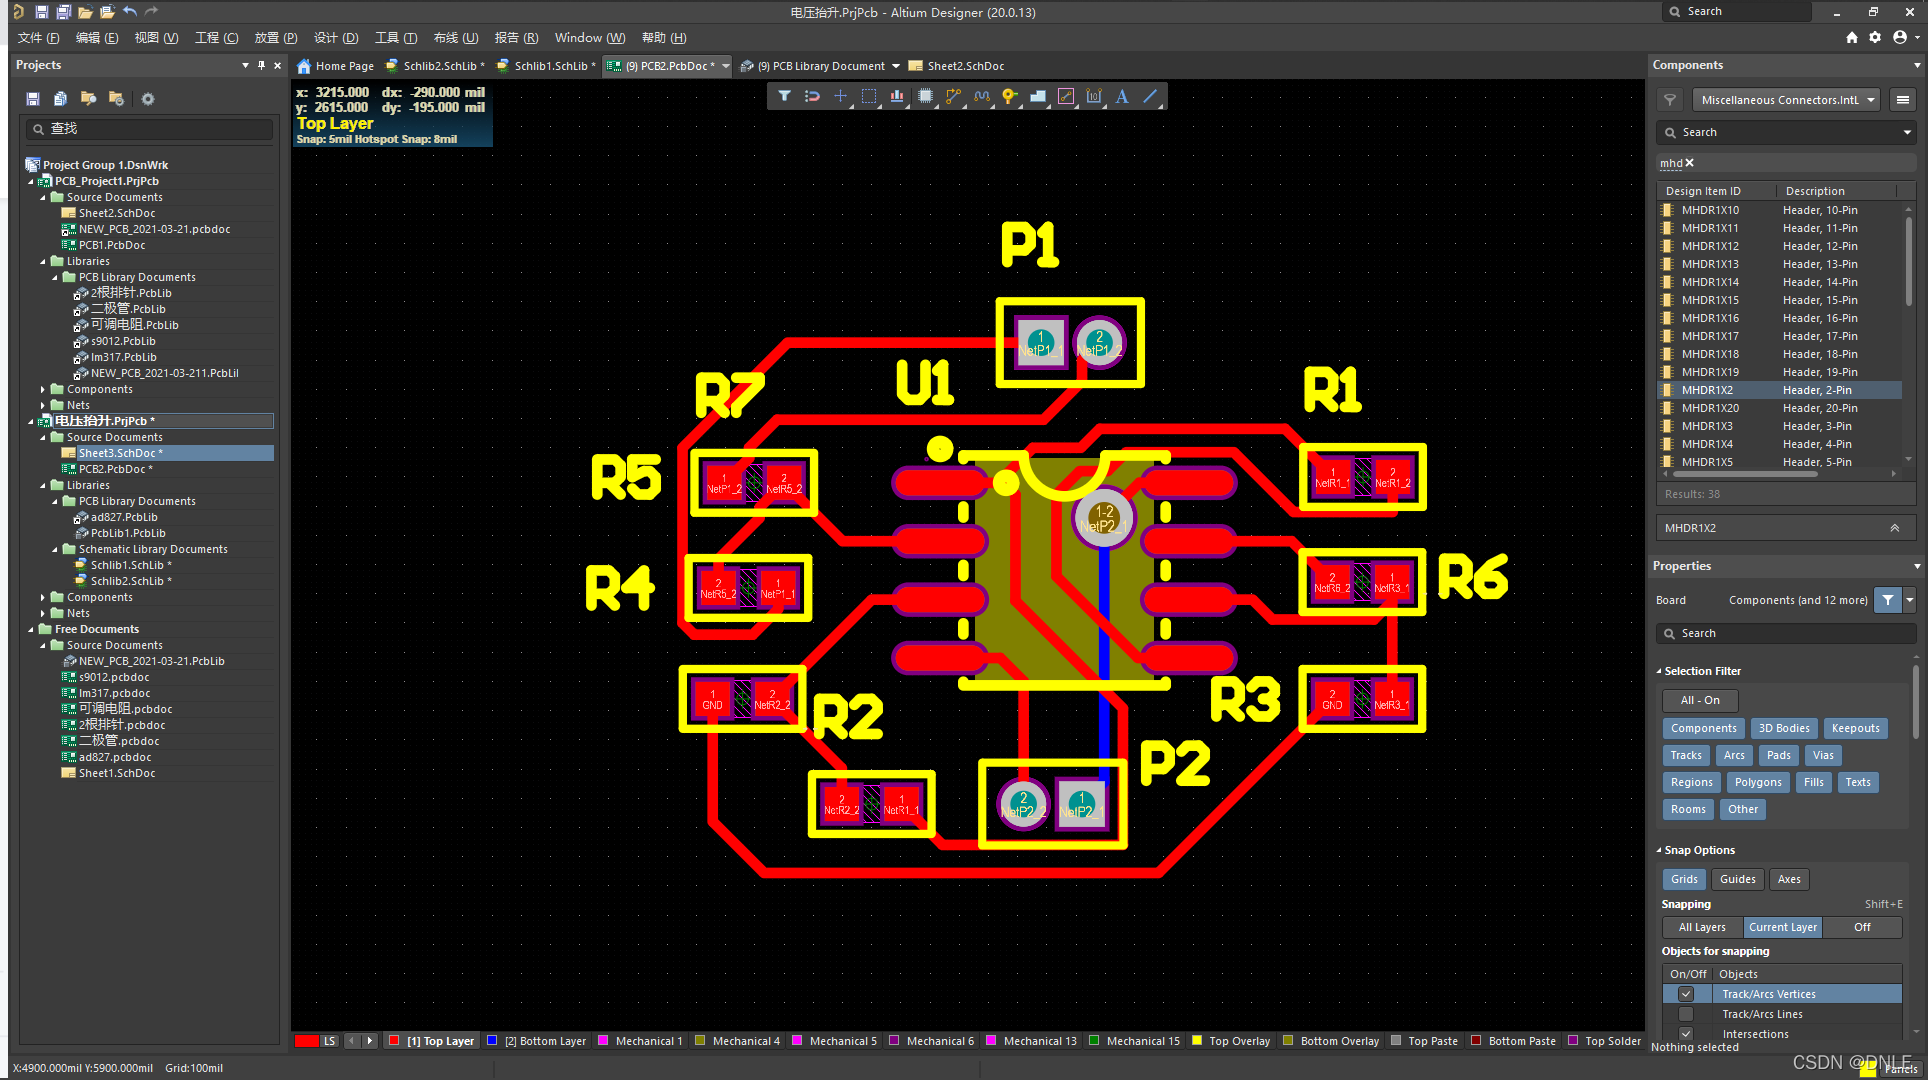Click the All-On selection filter button

pos(1699,699)
